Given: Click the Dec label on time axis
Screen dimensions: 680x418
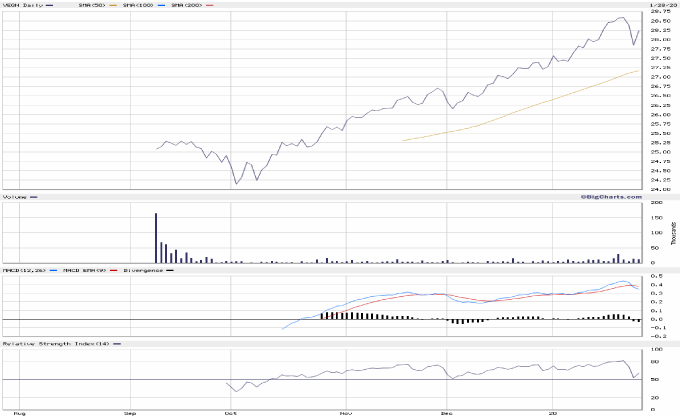Looking at the screenshot, I should 446,412.
